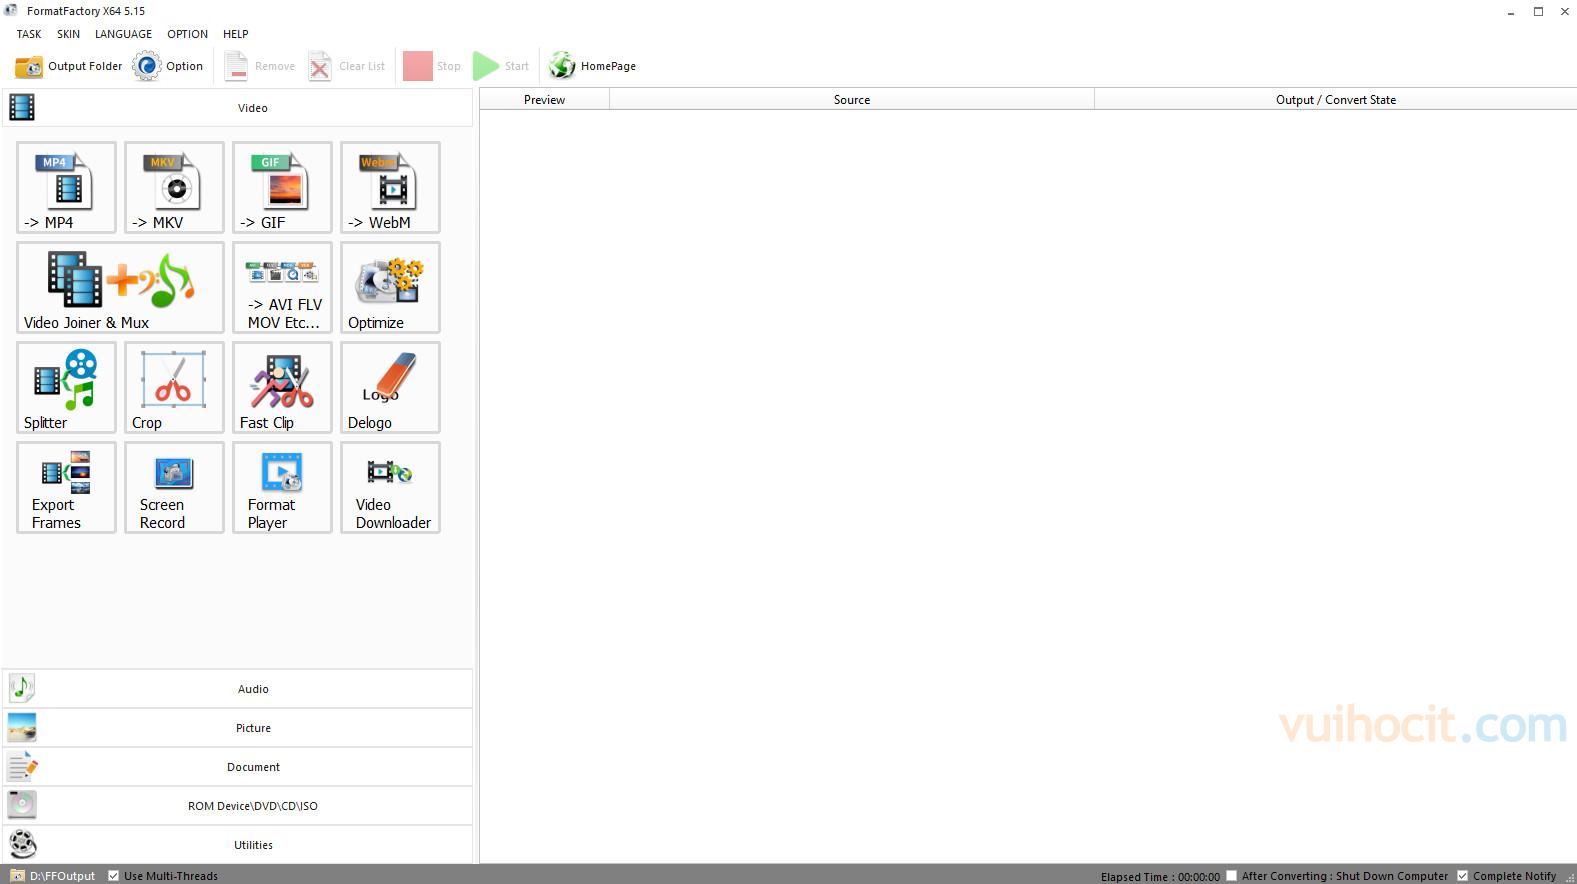Click the green Start button
The image size is (1577, 884).
(501, 66)
